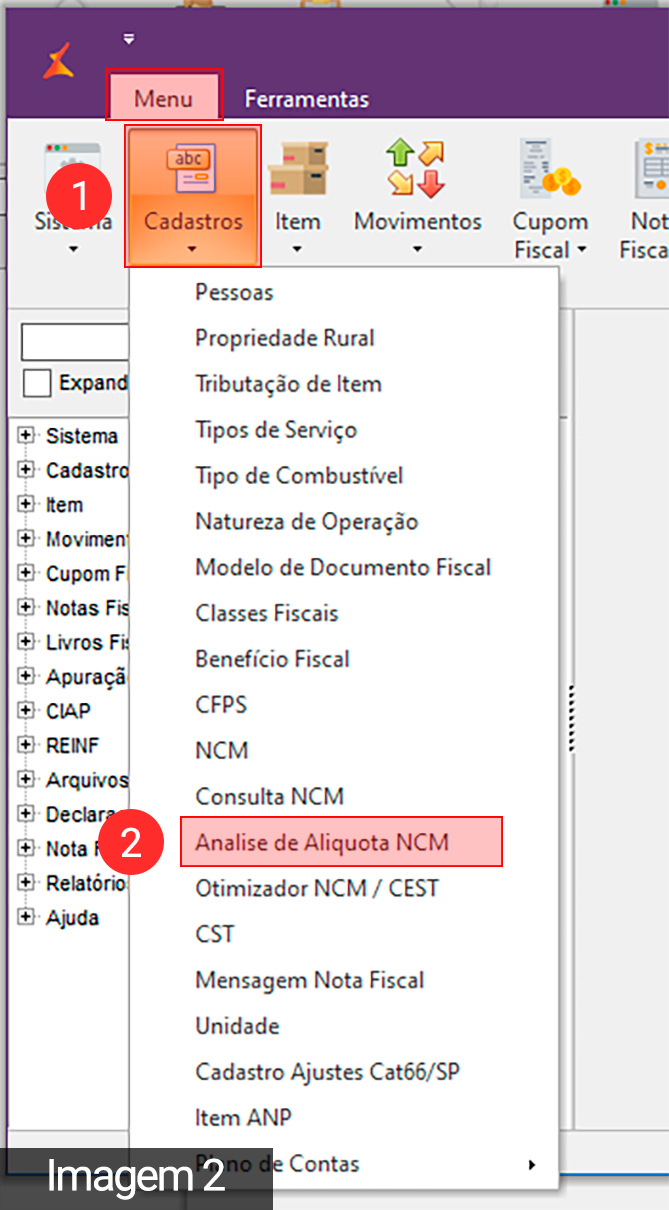Click the tree search input field

pyautogui.click(x=76, y=342)
